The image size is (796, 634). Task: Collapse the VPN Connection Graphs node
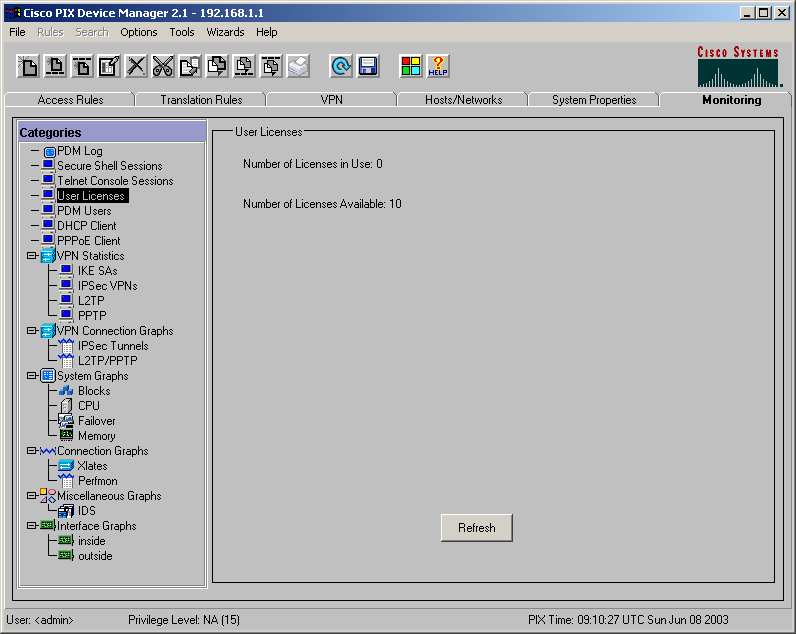point(32,330)
